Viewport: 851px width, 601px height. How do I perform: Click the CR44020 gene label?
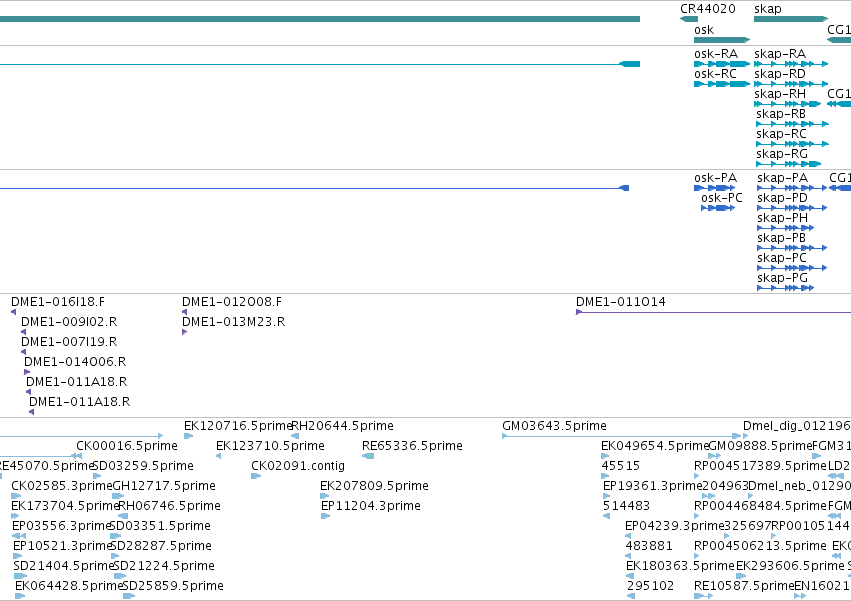point(708,9)
